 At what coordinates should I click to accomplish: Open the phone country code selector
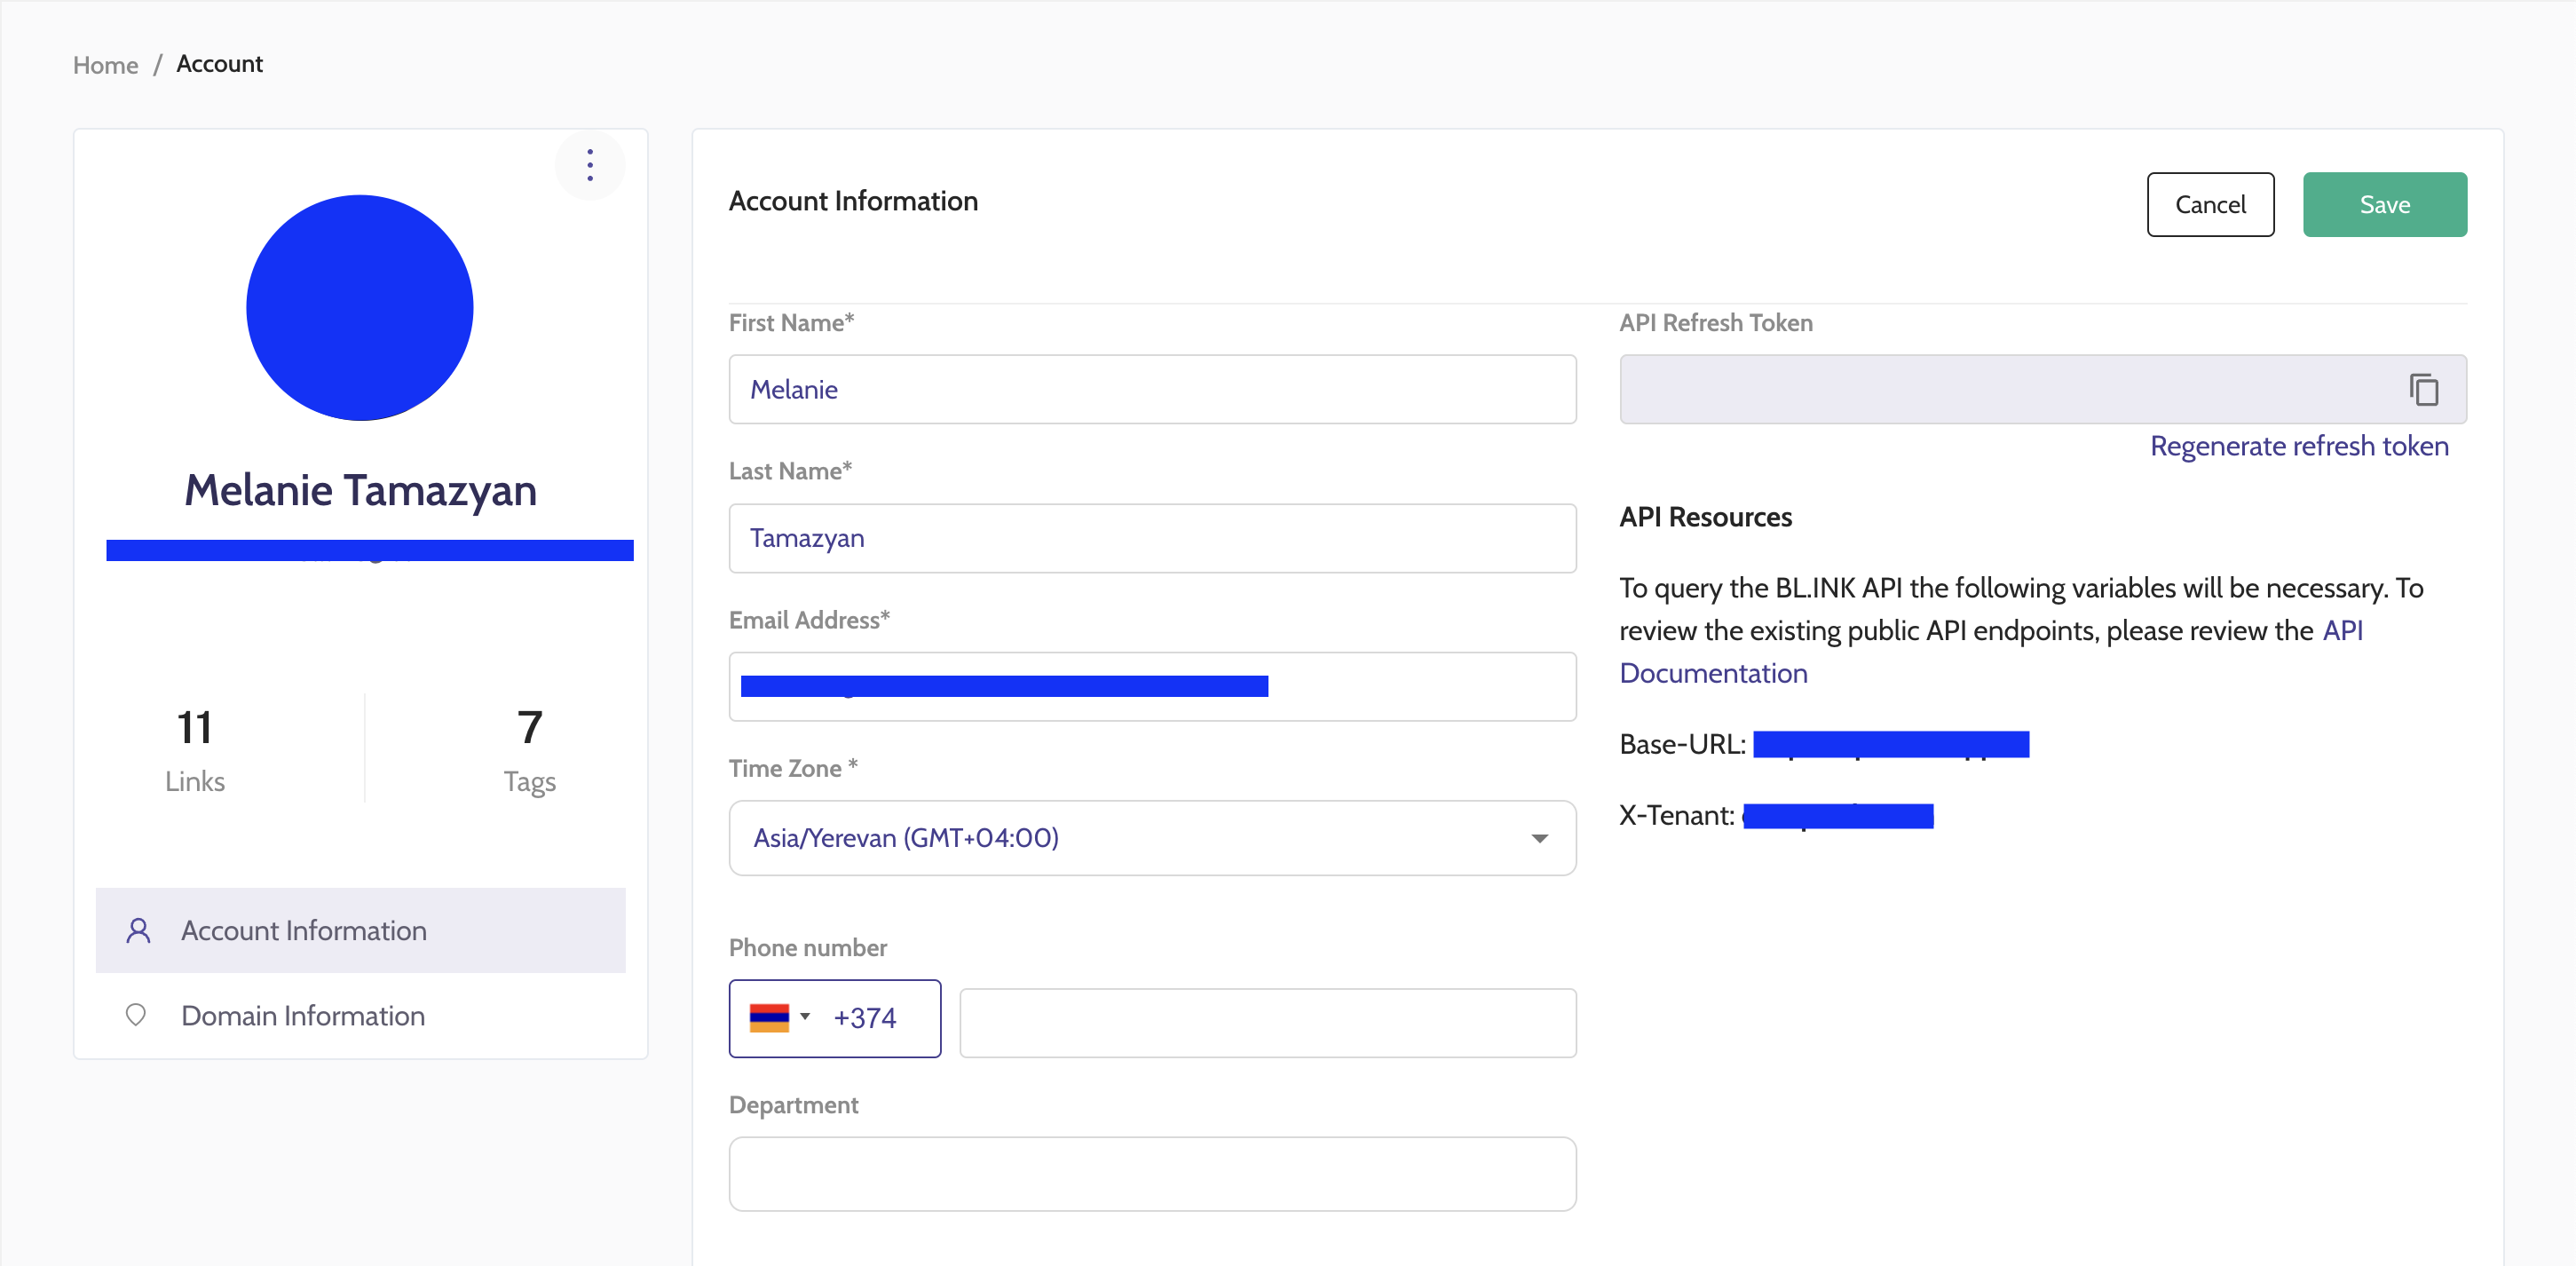point(805,1018)
